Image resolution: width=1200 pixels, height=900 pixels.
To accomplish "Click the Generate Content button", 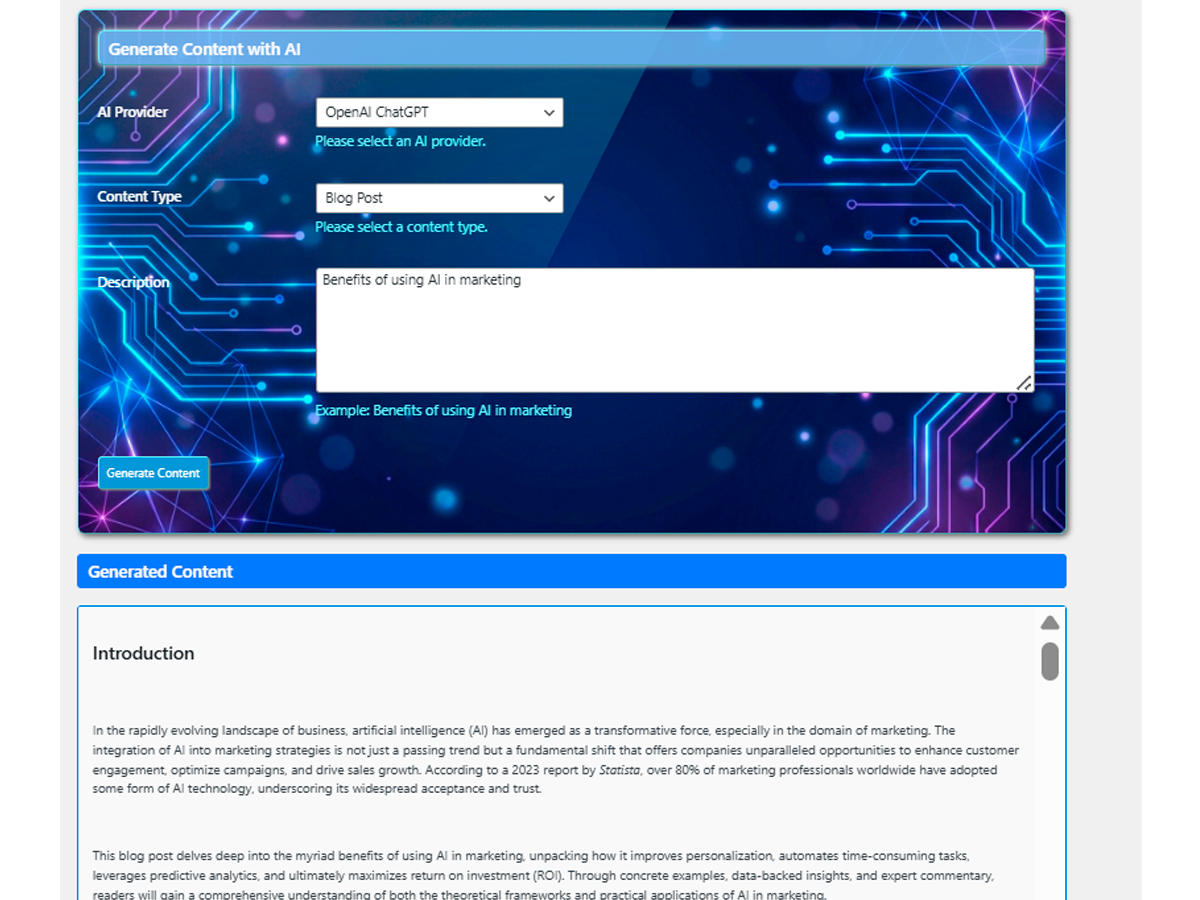I will 153,472.
